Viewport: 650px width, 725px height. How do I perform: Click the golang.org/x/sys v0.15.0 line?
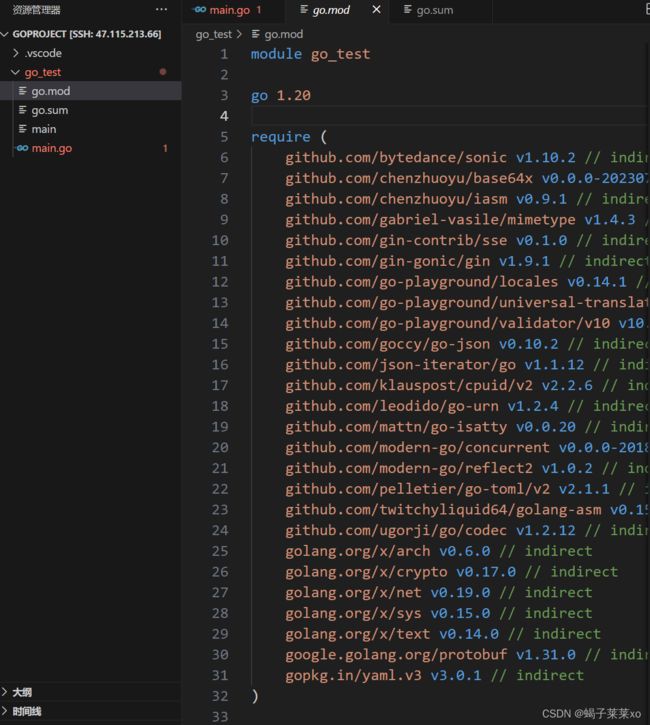439,614
